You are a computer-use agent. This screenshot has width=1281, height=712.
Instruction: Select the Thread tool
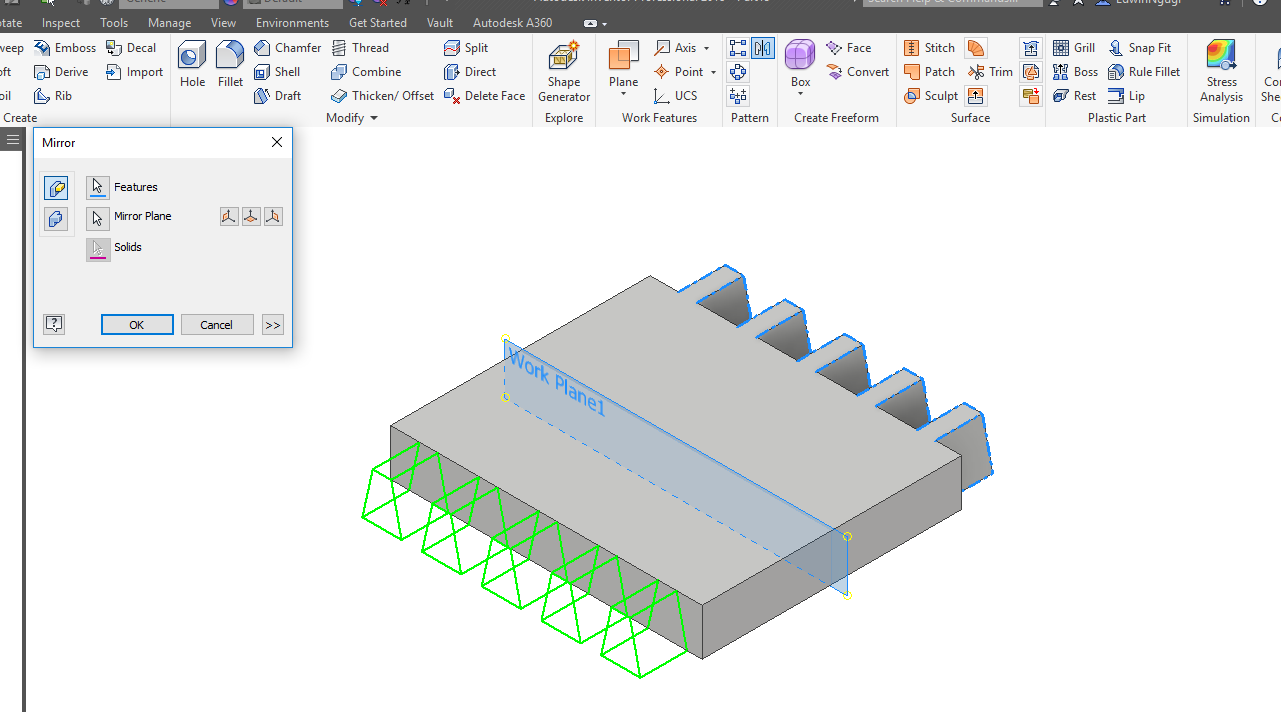[360, 48]
